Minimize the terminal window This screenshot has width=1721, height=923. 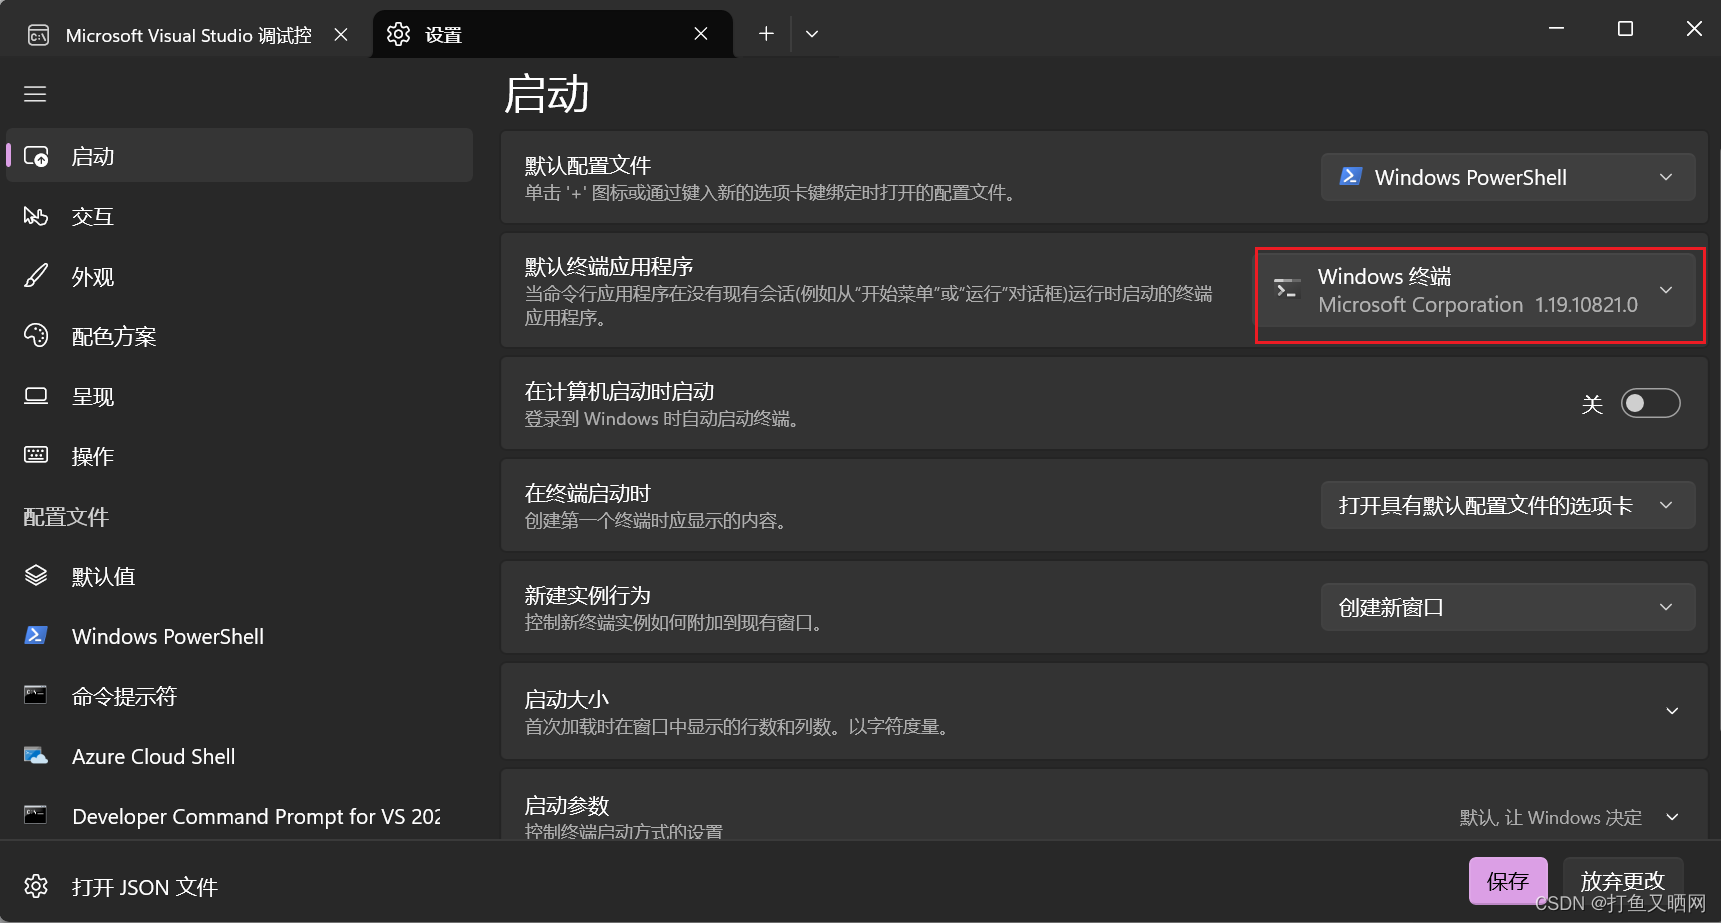(x=1556, y=28)
